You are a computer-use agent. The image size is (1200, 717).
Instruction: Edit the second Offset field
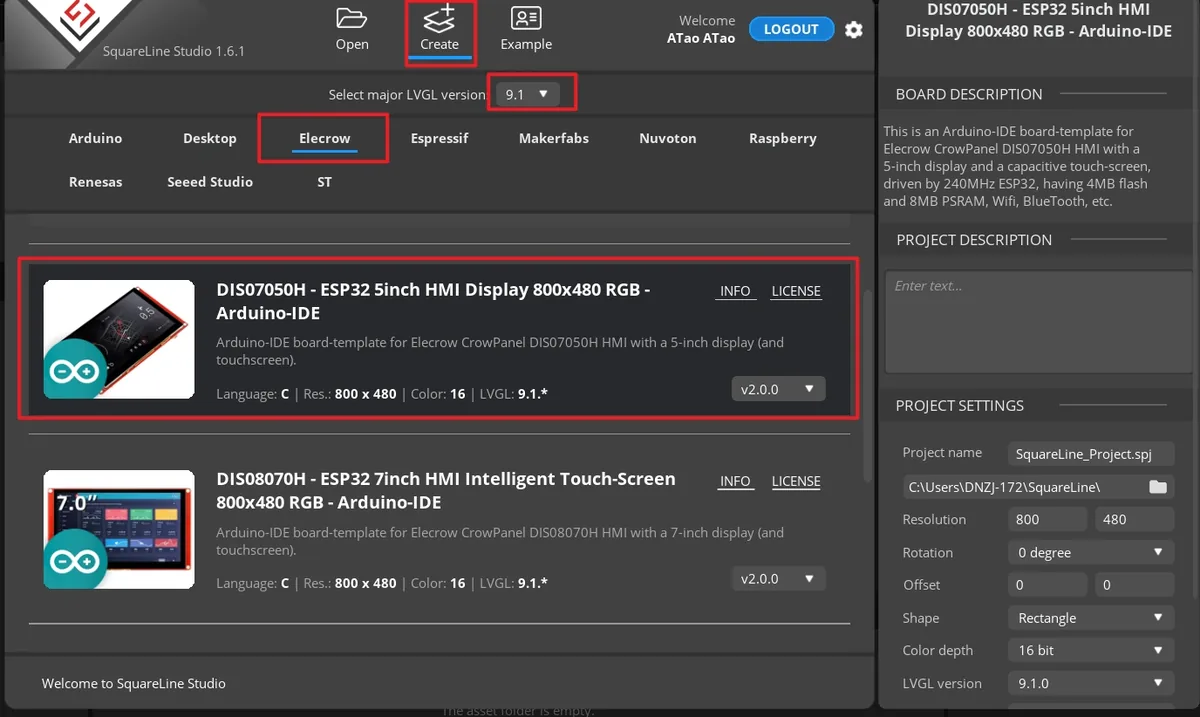[x=1134, y=585]
